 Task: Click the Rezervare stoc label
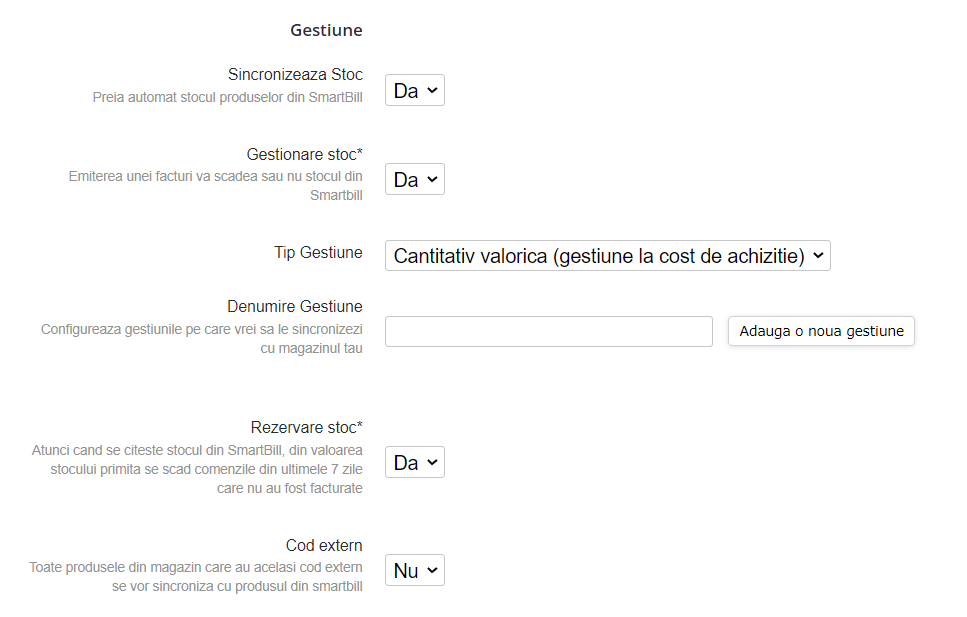(307, 427)
